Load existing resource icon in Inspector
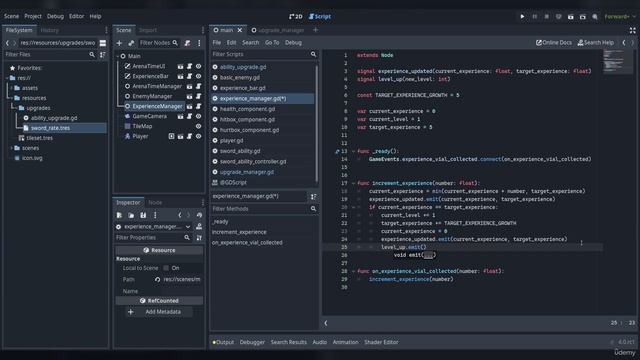The height and width of the screenshot is (360, 640). coord(131,215)
